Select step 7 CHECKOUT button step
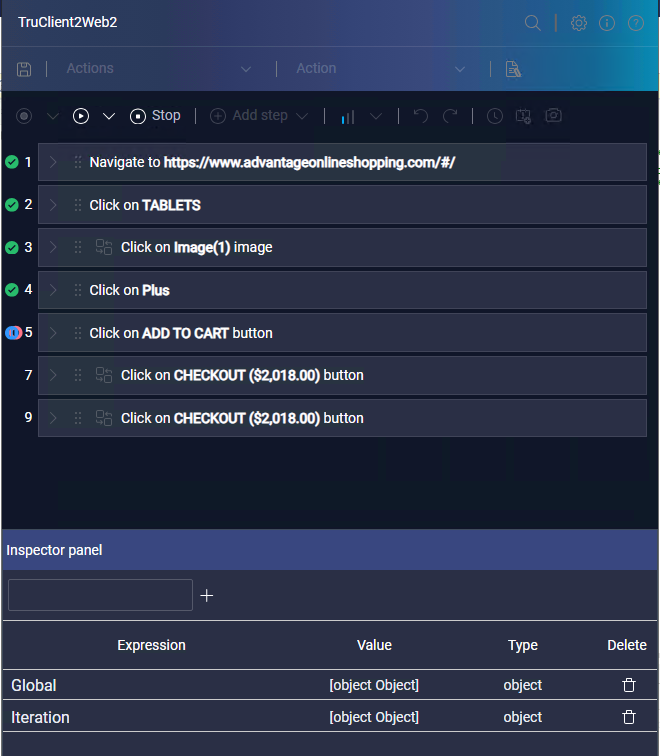660x756 pixels. [x=342, y=376]
